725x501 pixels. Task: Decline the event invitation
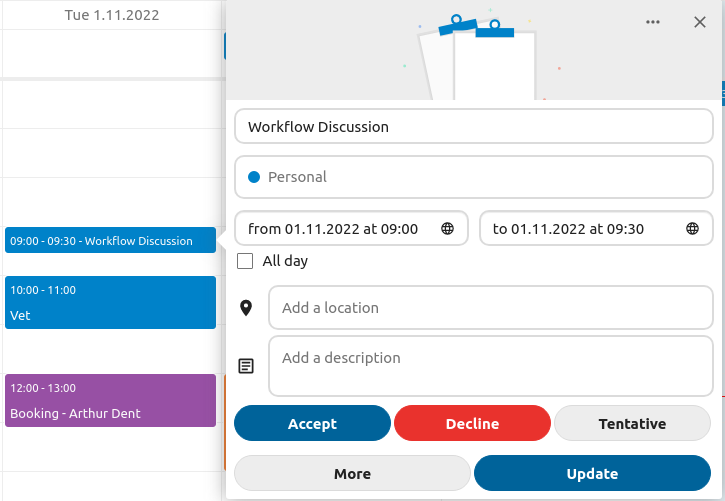coord(472,424)
